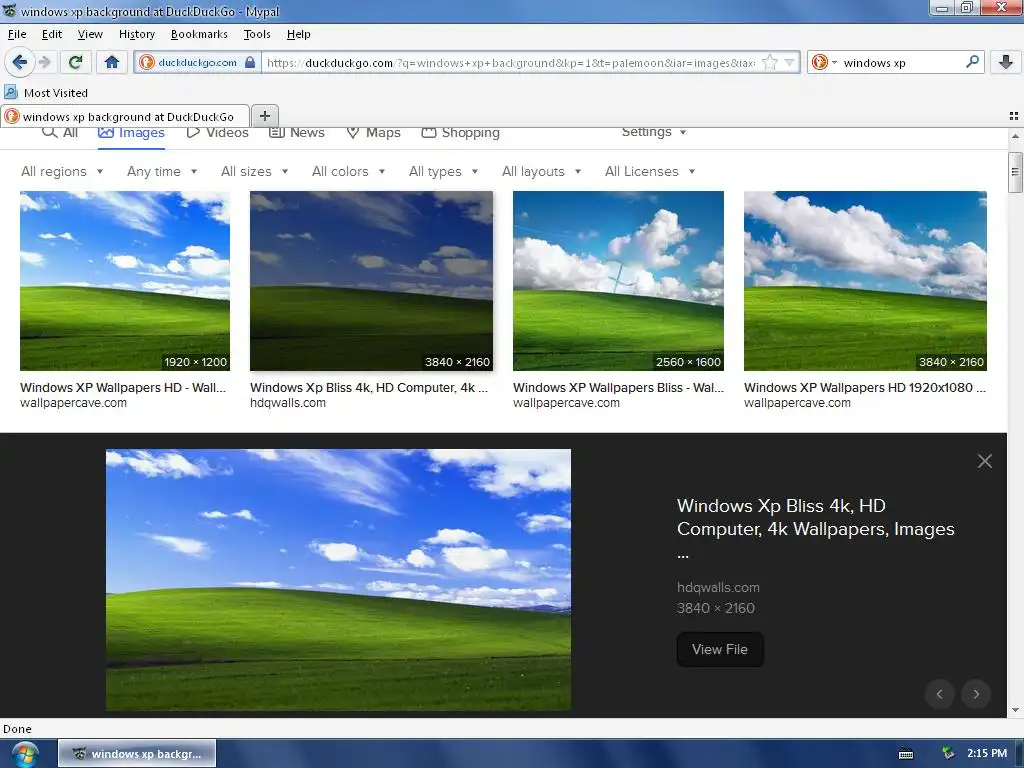This screenshot has height=768, width=1024.
Task: Click in the URL address field
Action: [x=511, y=63]
